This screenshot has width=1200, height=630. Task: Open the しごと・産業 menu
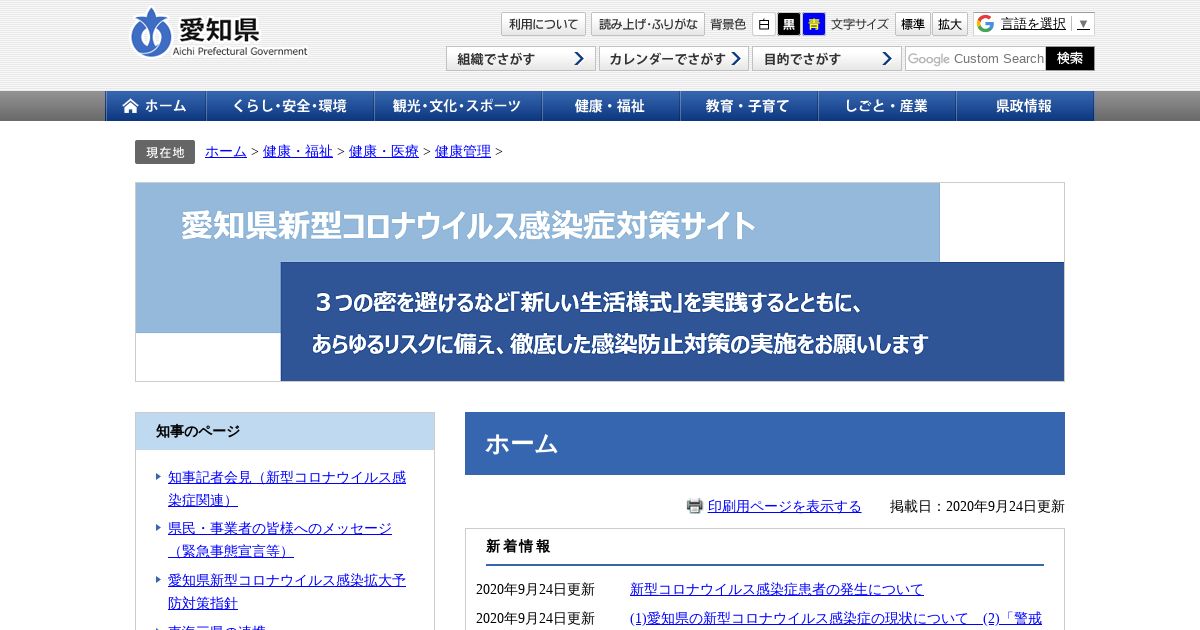(886, 106)
